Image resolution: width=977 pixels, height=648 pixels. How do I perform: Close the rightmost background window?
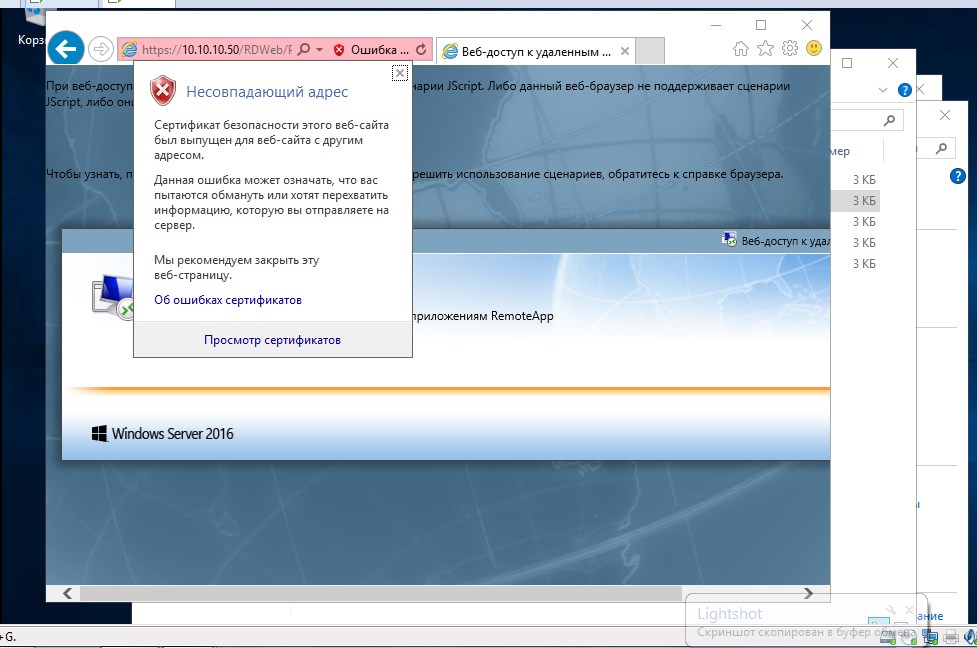tap(945, 115)
